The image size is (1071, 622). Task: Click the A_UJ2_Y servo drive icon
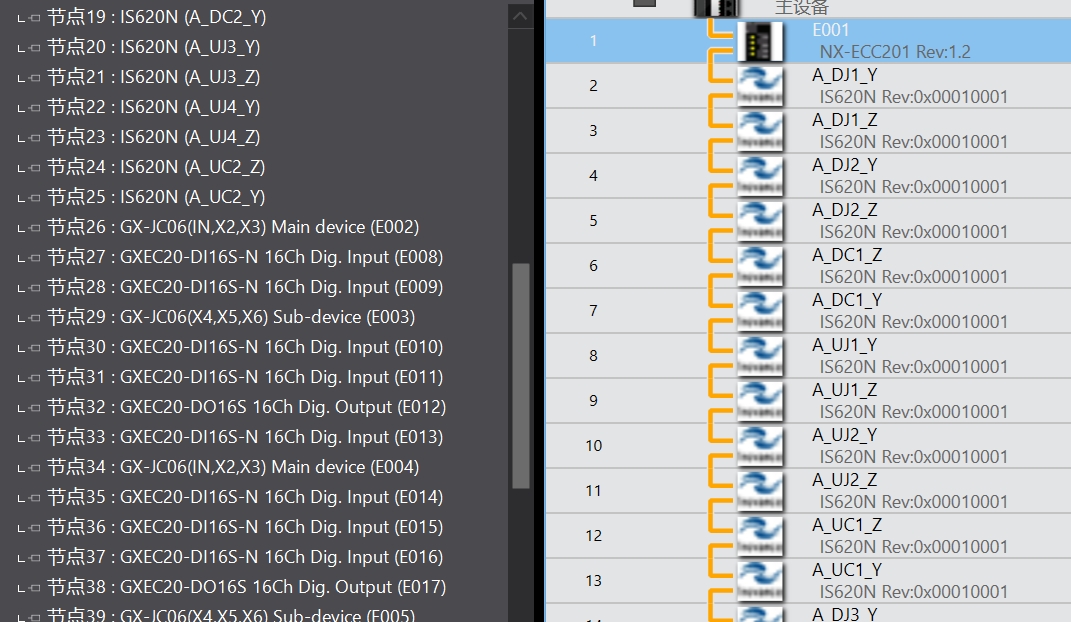pyautogui.click(x=760, y=447)
